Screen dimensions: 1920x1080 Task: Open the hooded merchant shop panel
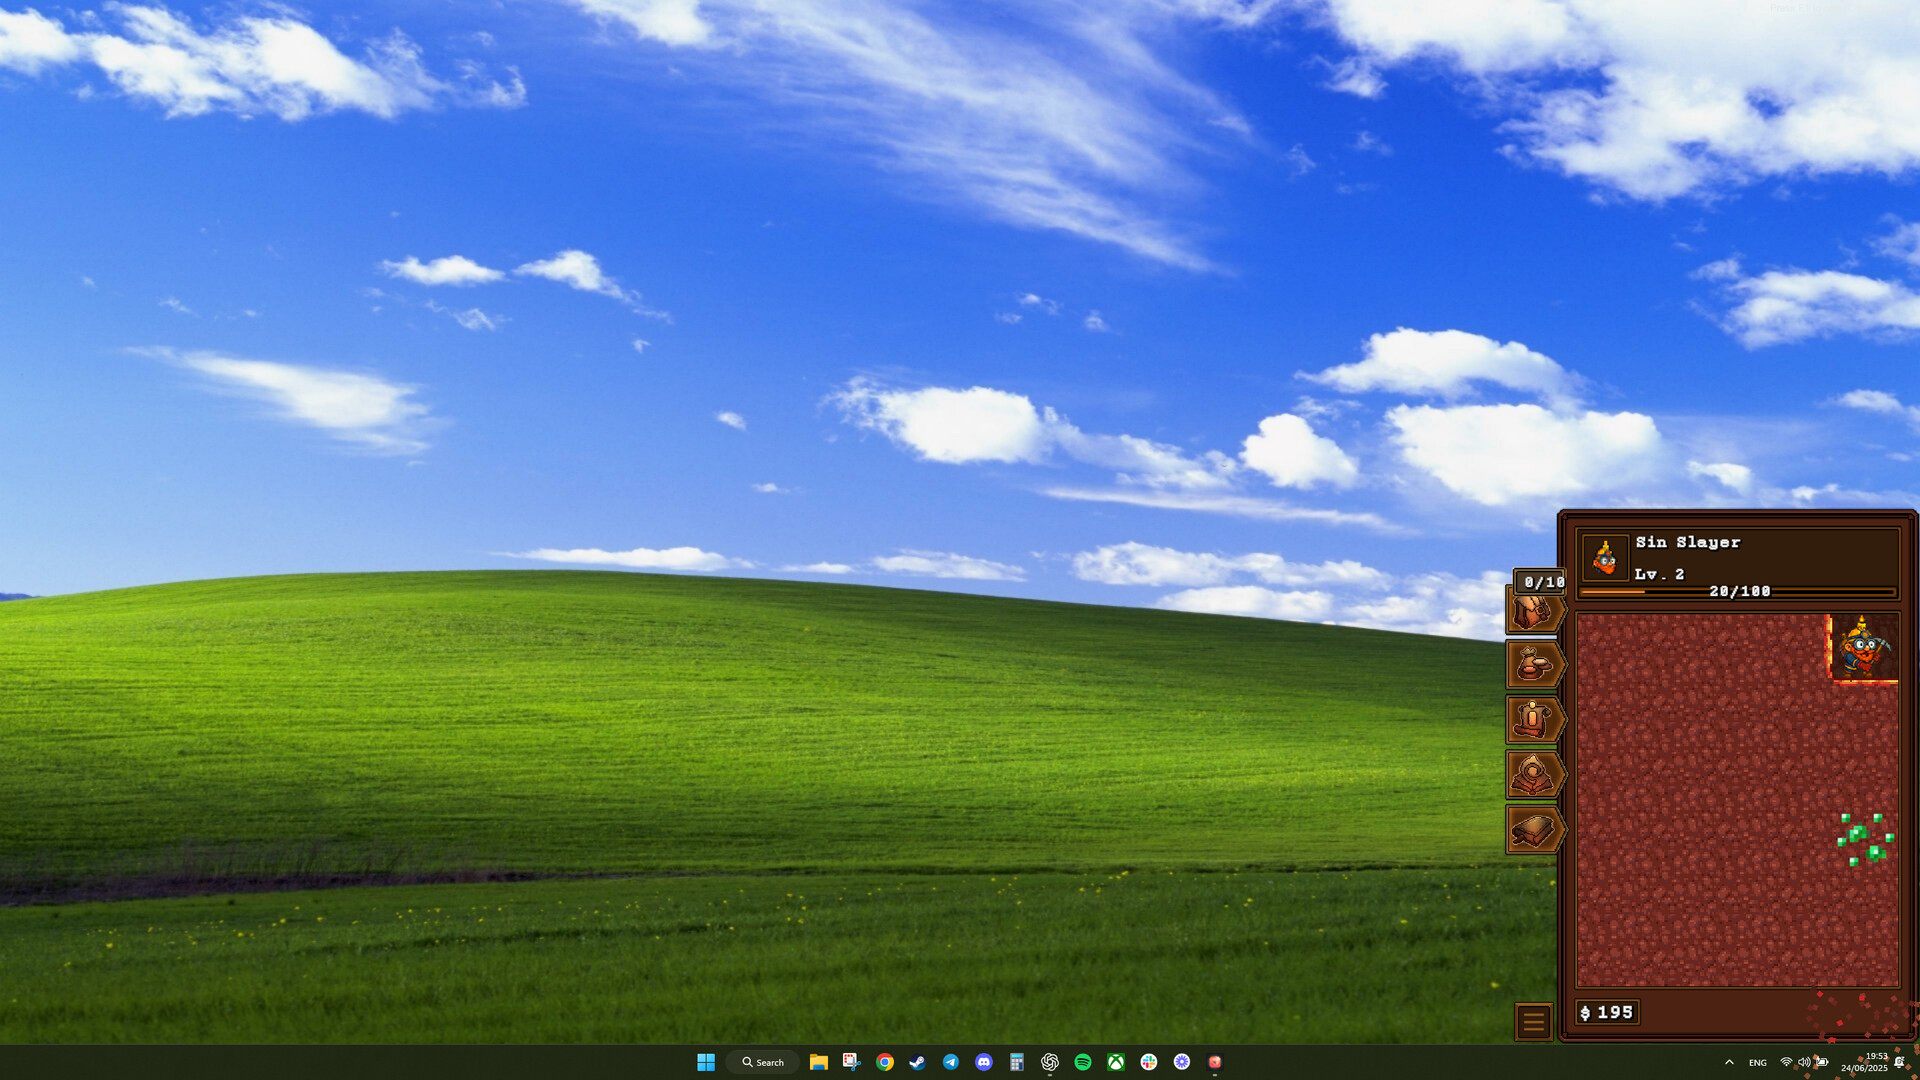pyautogui.click(x=1533, y=776)
